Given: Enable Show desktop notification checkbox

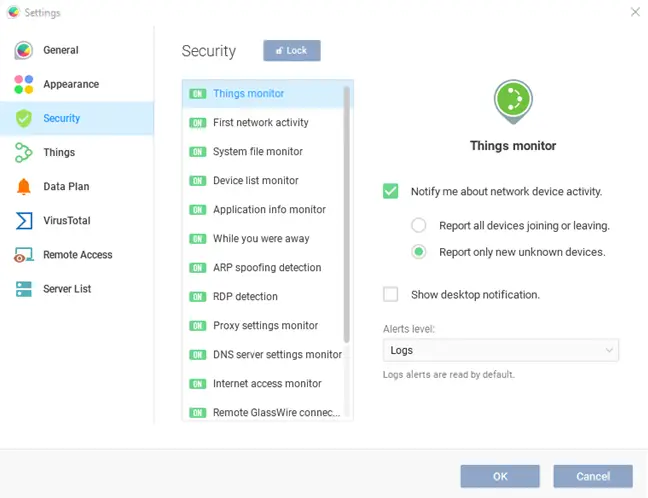Looking at the screenshot, I should point(391,295).
